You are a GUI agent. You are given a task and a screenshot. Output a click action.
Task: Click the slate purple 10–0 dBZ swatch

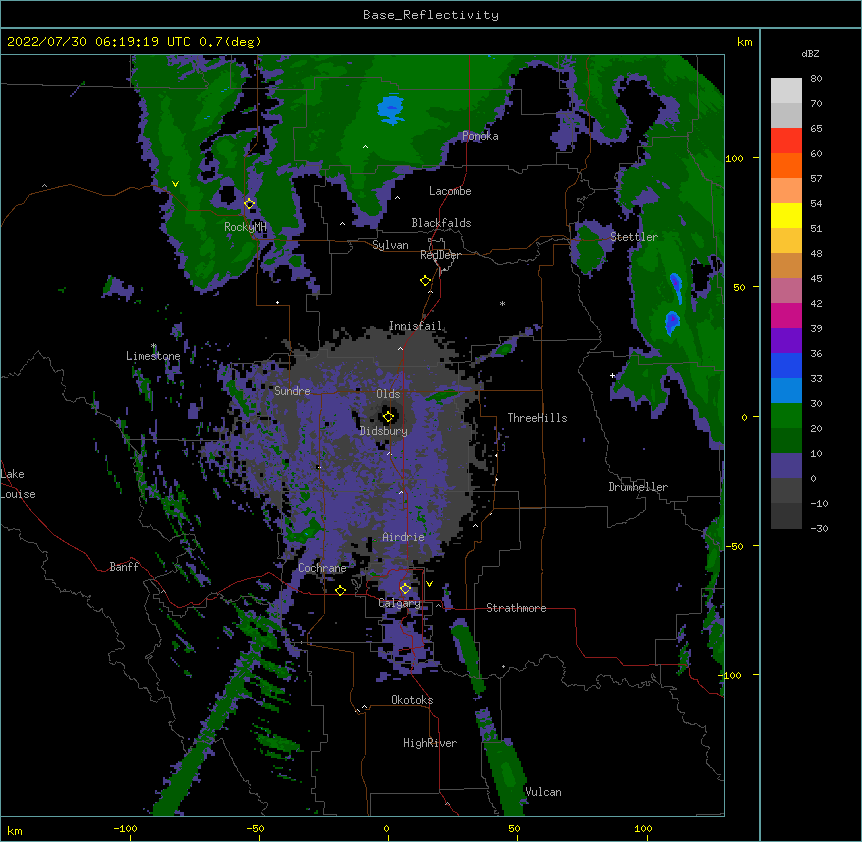(786, 466)
